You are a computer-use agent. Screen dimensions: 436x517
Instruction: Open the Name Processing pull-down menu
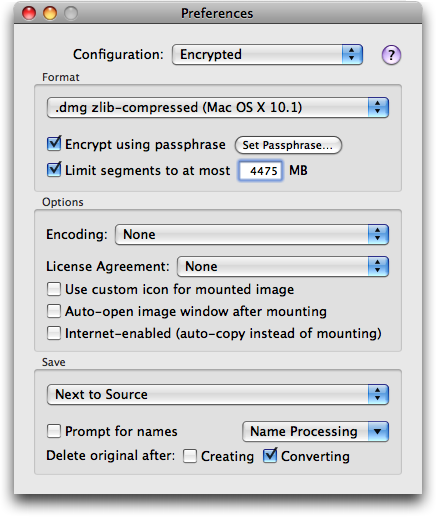(315, 431)
